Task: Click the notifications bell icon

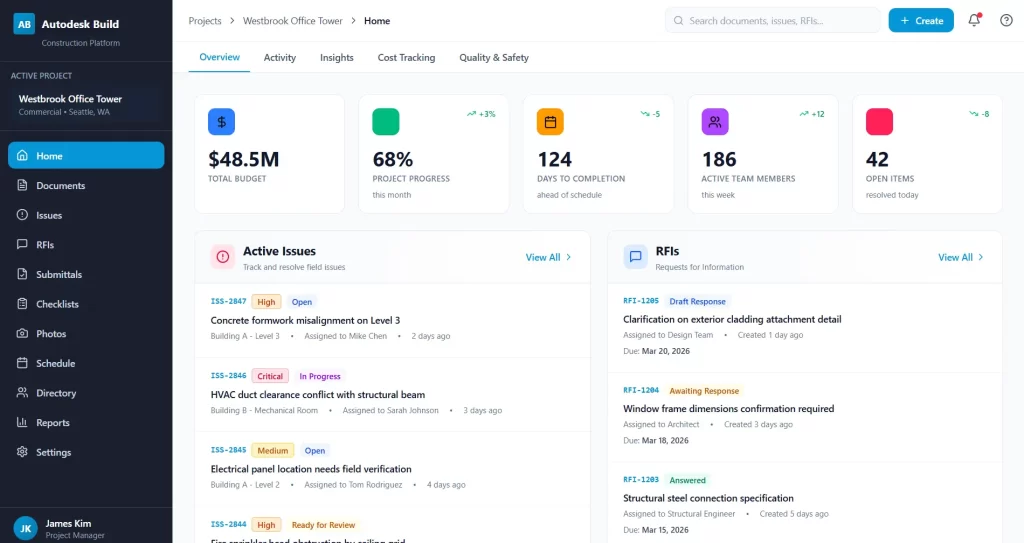Action: pyautogui.click(x=974, y=20)
